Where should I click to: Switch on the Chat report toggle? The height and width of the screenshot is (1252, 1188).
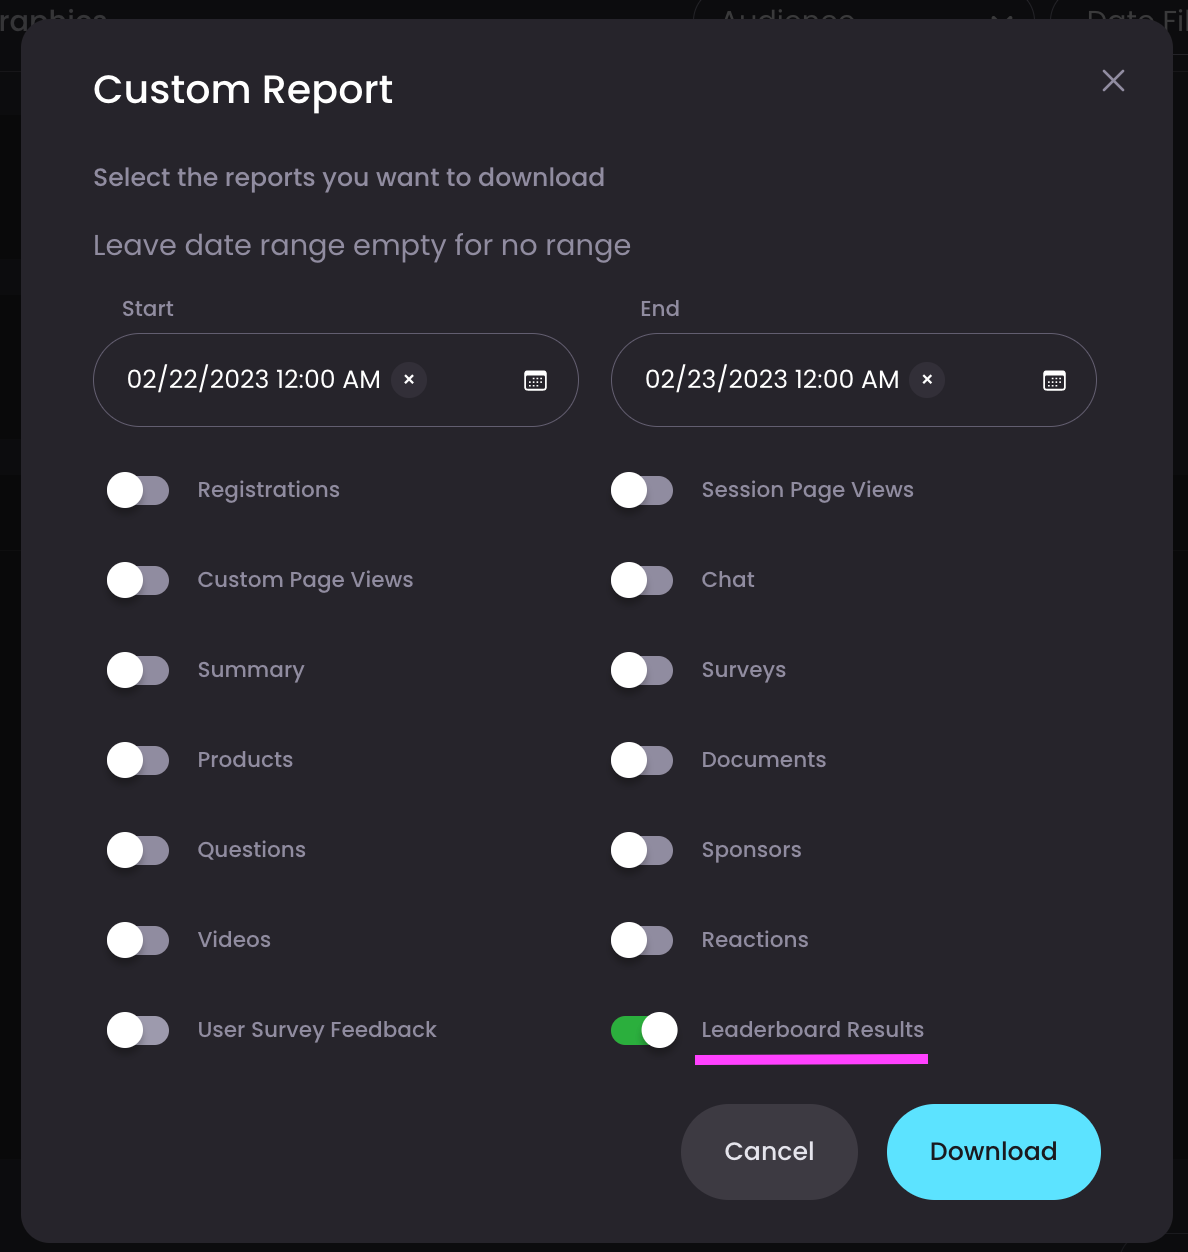tap(642, 580)
